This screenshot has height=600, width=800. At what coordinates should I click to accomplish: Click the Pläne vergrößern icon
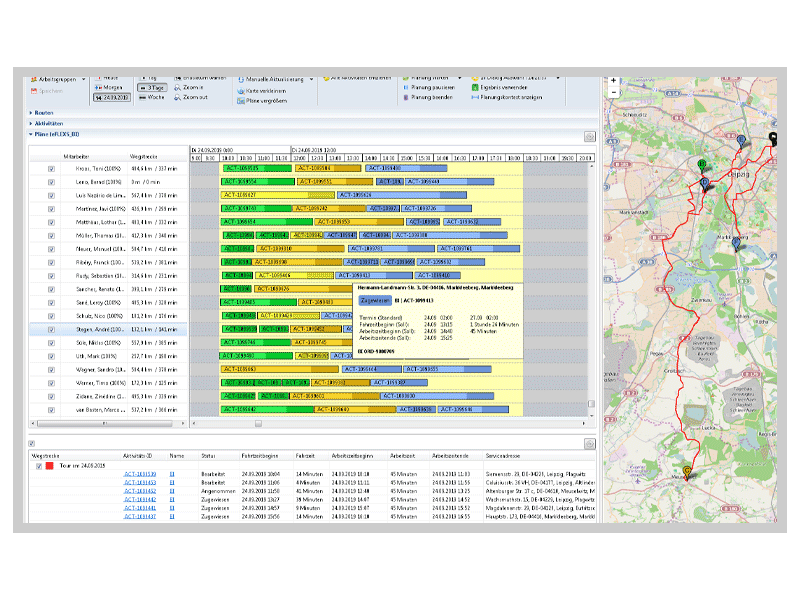[x=239, y=100]
